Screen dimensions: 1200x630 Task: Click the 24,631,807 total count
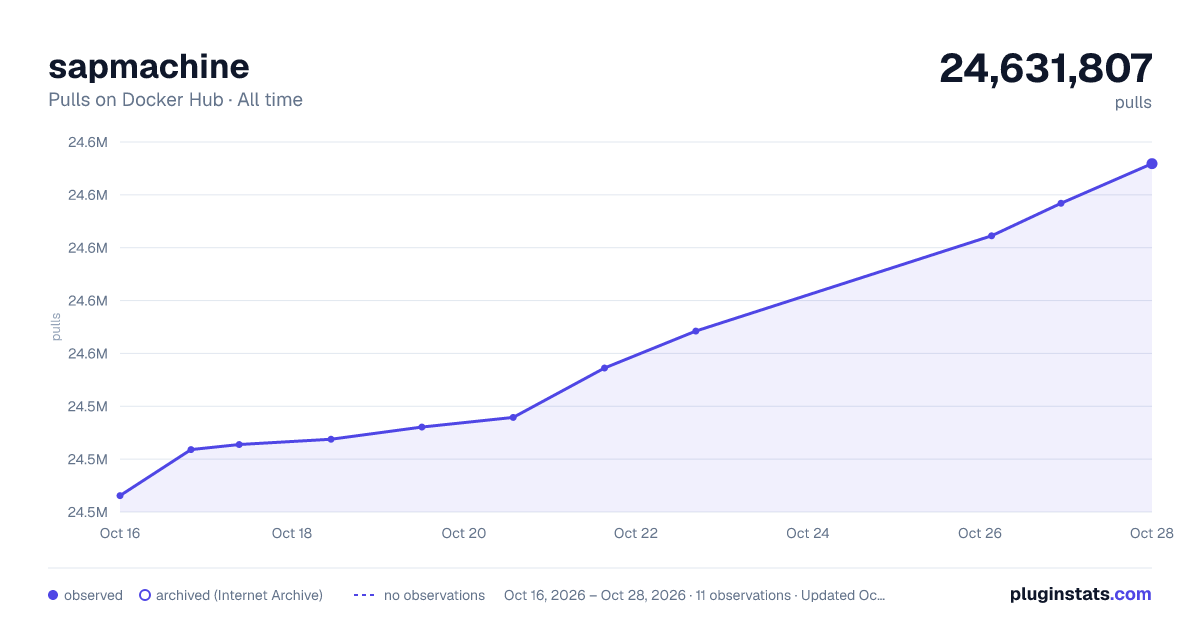coord(1046,68)
